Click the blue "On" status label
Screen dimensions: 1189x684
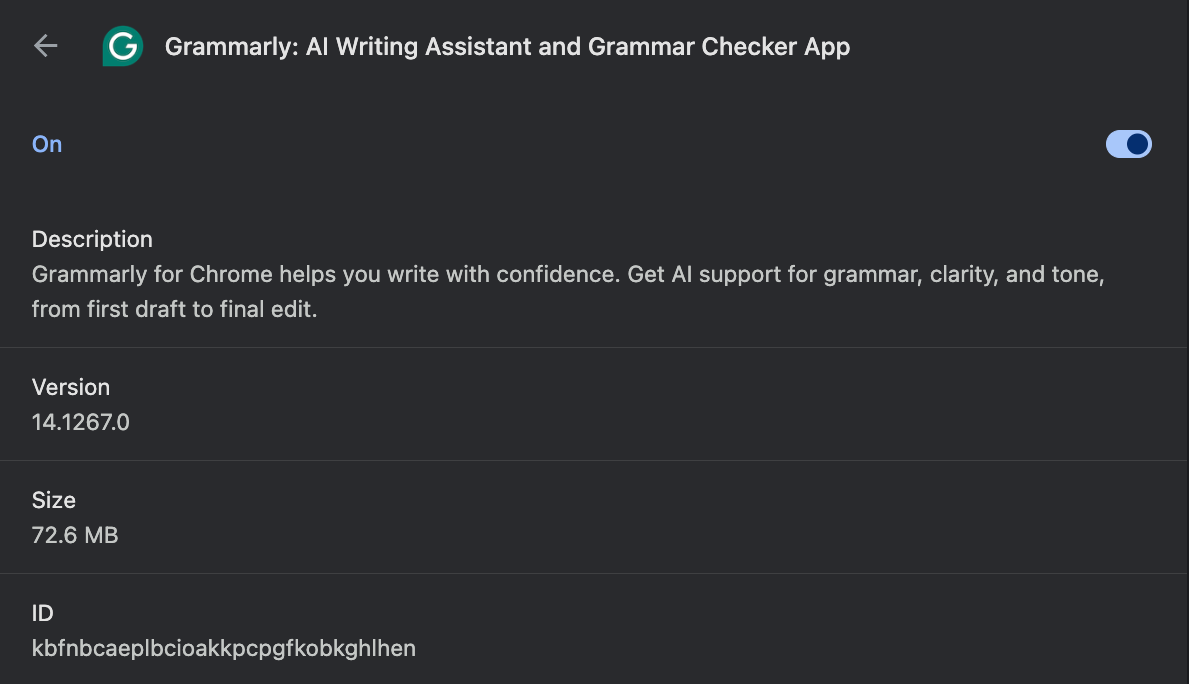[47, 144]
